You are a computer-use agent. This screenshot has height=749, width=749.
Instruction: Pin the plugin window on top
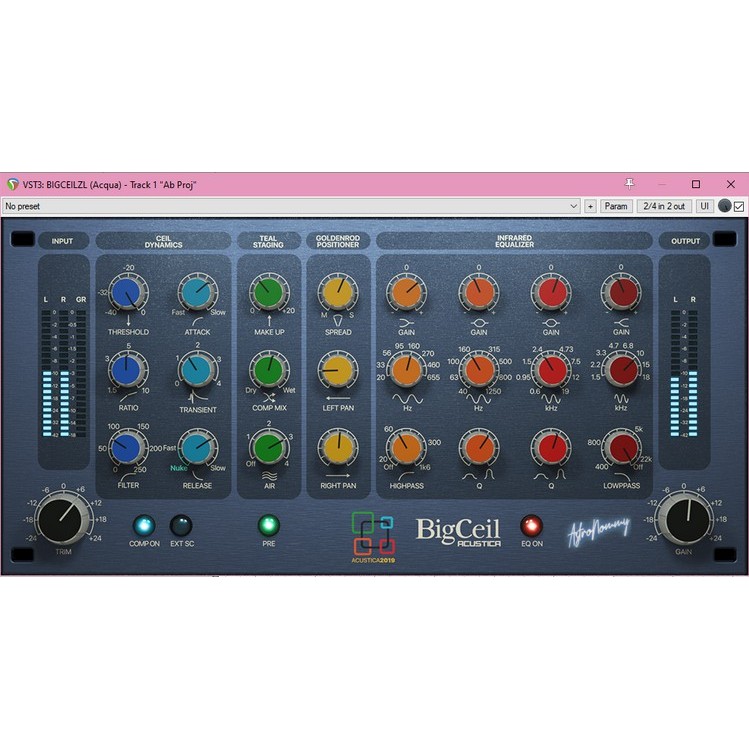pyautogui.click(x=630, y=184)
